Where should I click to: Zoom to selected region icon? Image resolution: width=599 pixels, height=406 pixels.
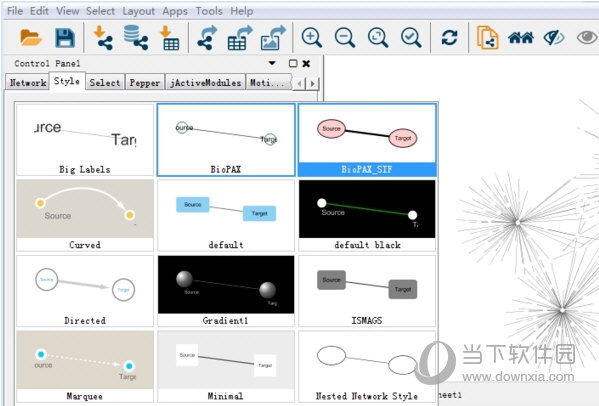[411, 38]
